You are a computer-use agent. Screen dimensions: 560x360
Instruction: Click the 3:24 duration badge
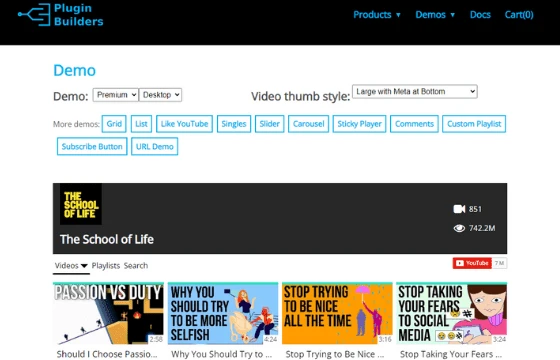click(x=499, y=339)
